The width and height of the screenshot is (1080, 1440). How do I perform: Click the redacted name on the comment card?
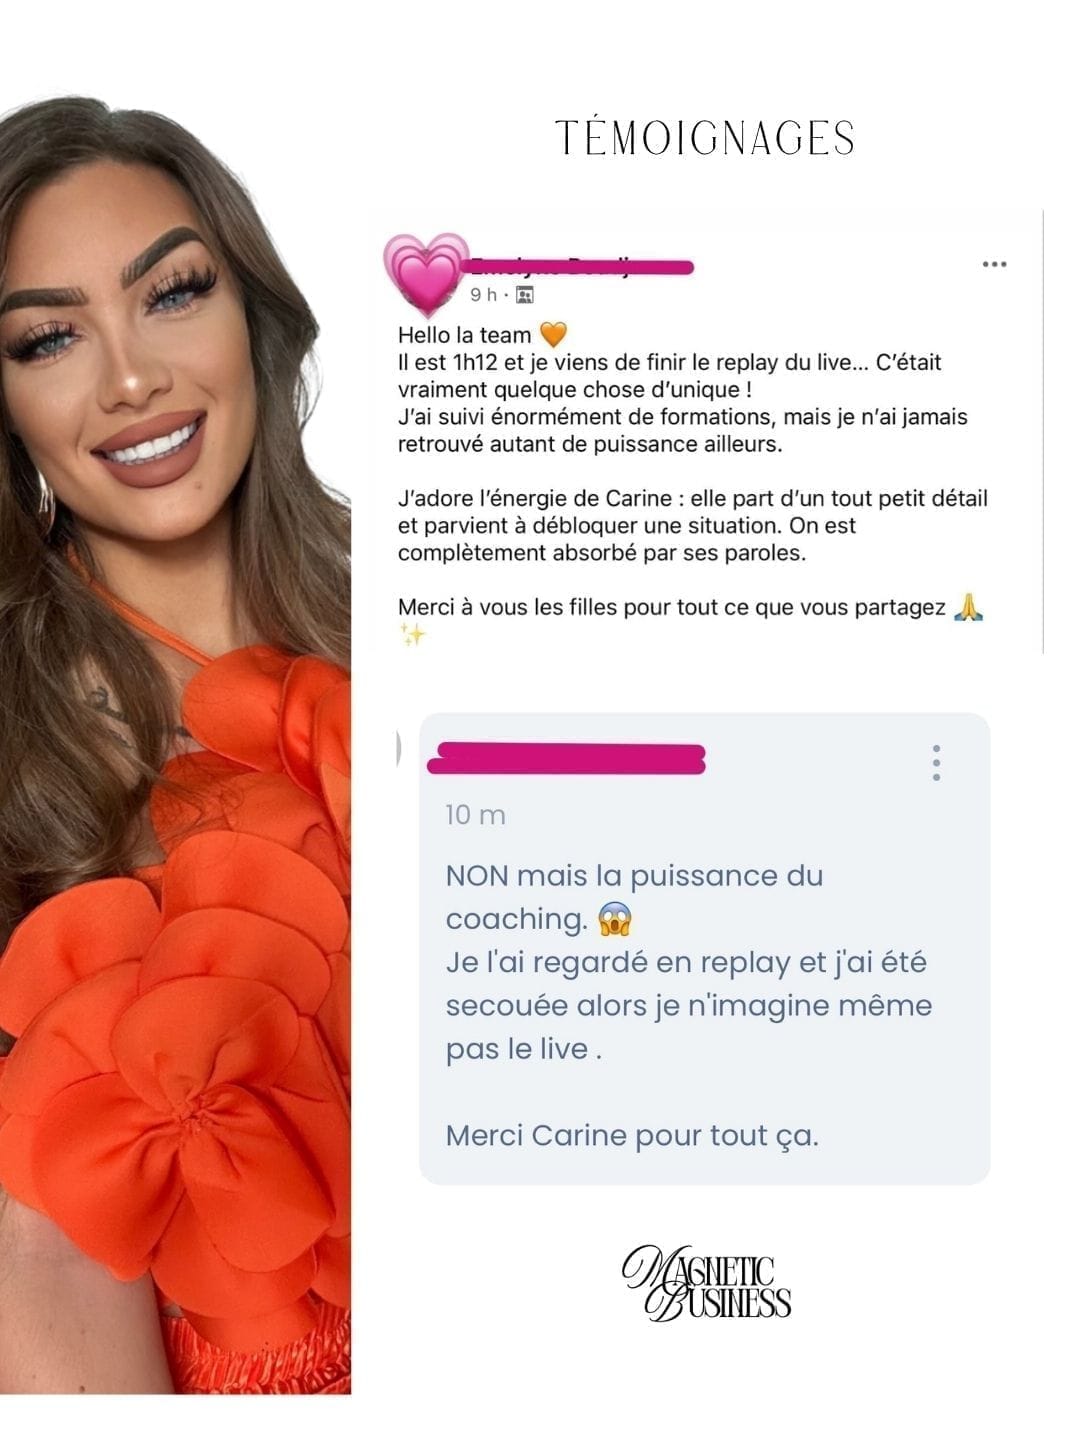(x=567, y=759)
